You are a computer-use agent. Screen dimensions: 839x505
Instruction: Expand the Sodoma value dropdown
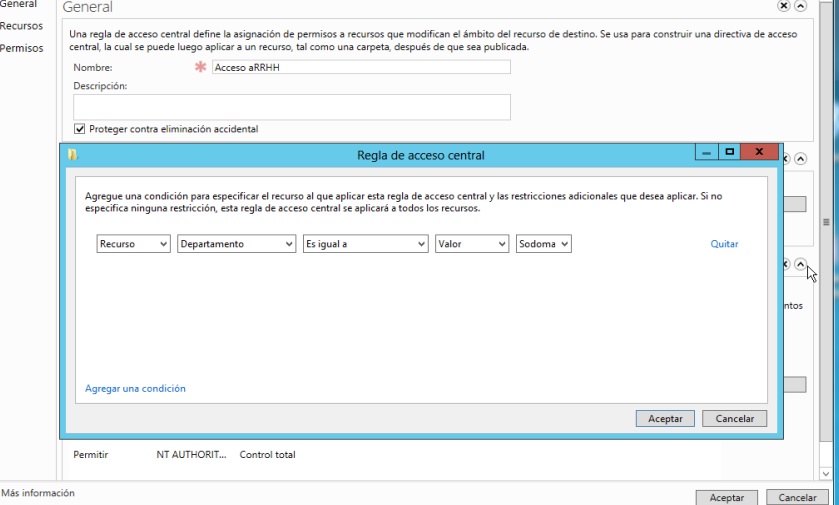point(544,244)
